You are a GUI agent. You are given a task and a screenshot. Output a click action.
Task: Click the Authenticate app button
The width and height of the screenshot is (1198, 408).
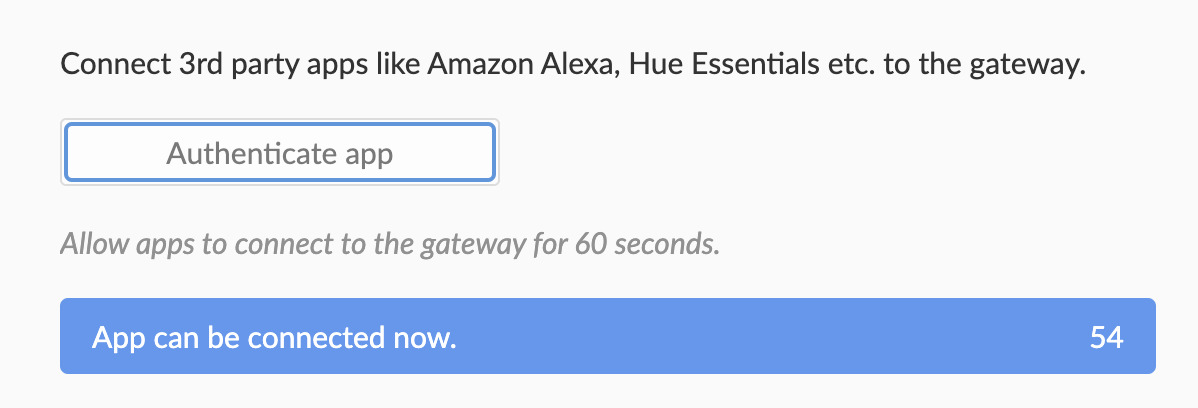[280, 153]
